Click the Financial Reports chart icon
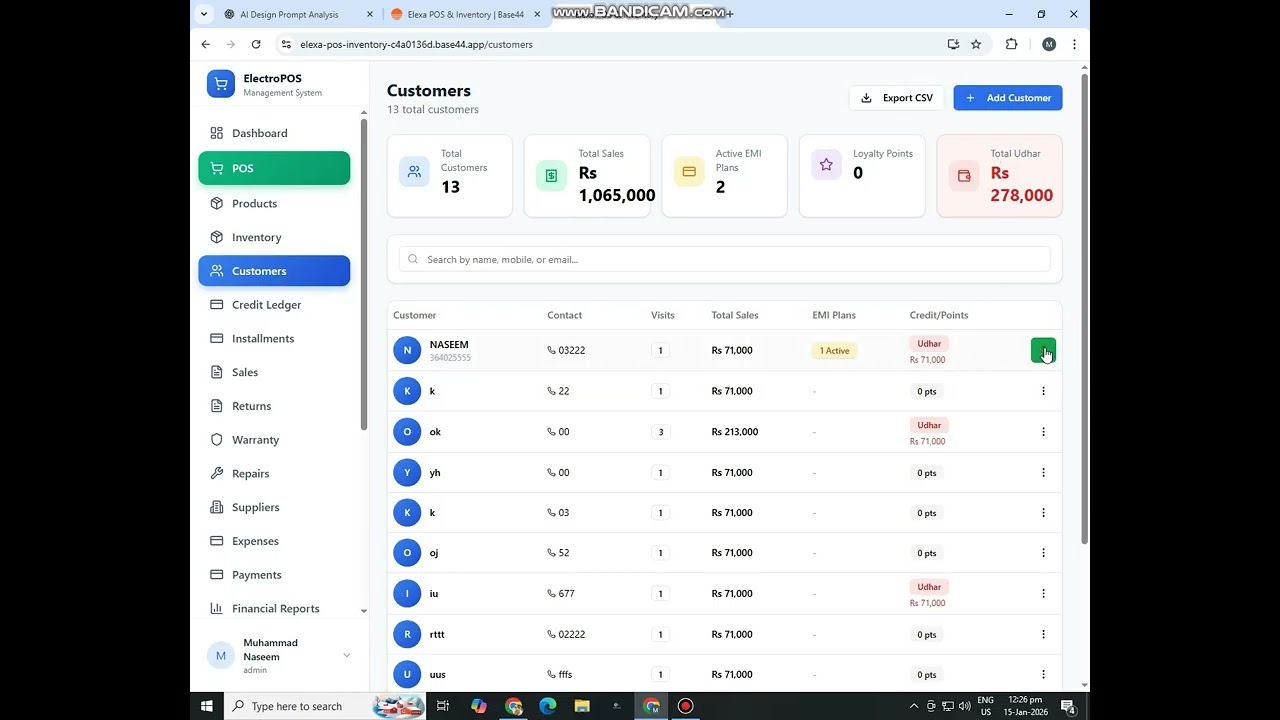Viewport: 1280px width, 720px height. (x=216, y=608)
